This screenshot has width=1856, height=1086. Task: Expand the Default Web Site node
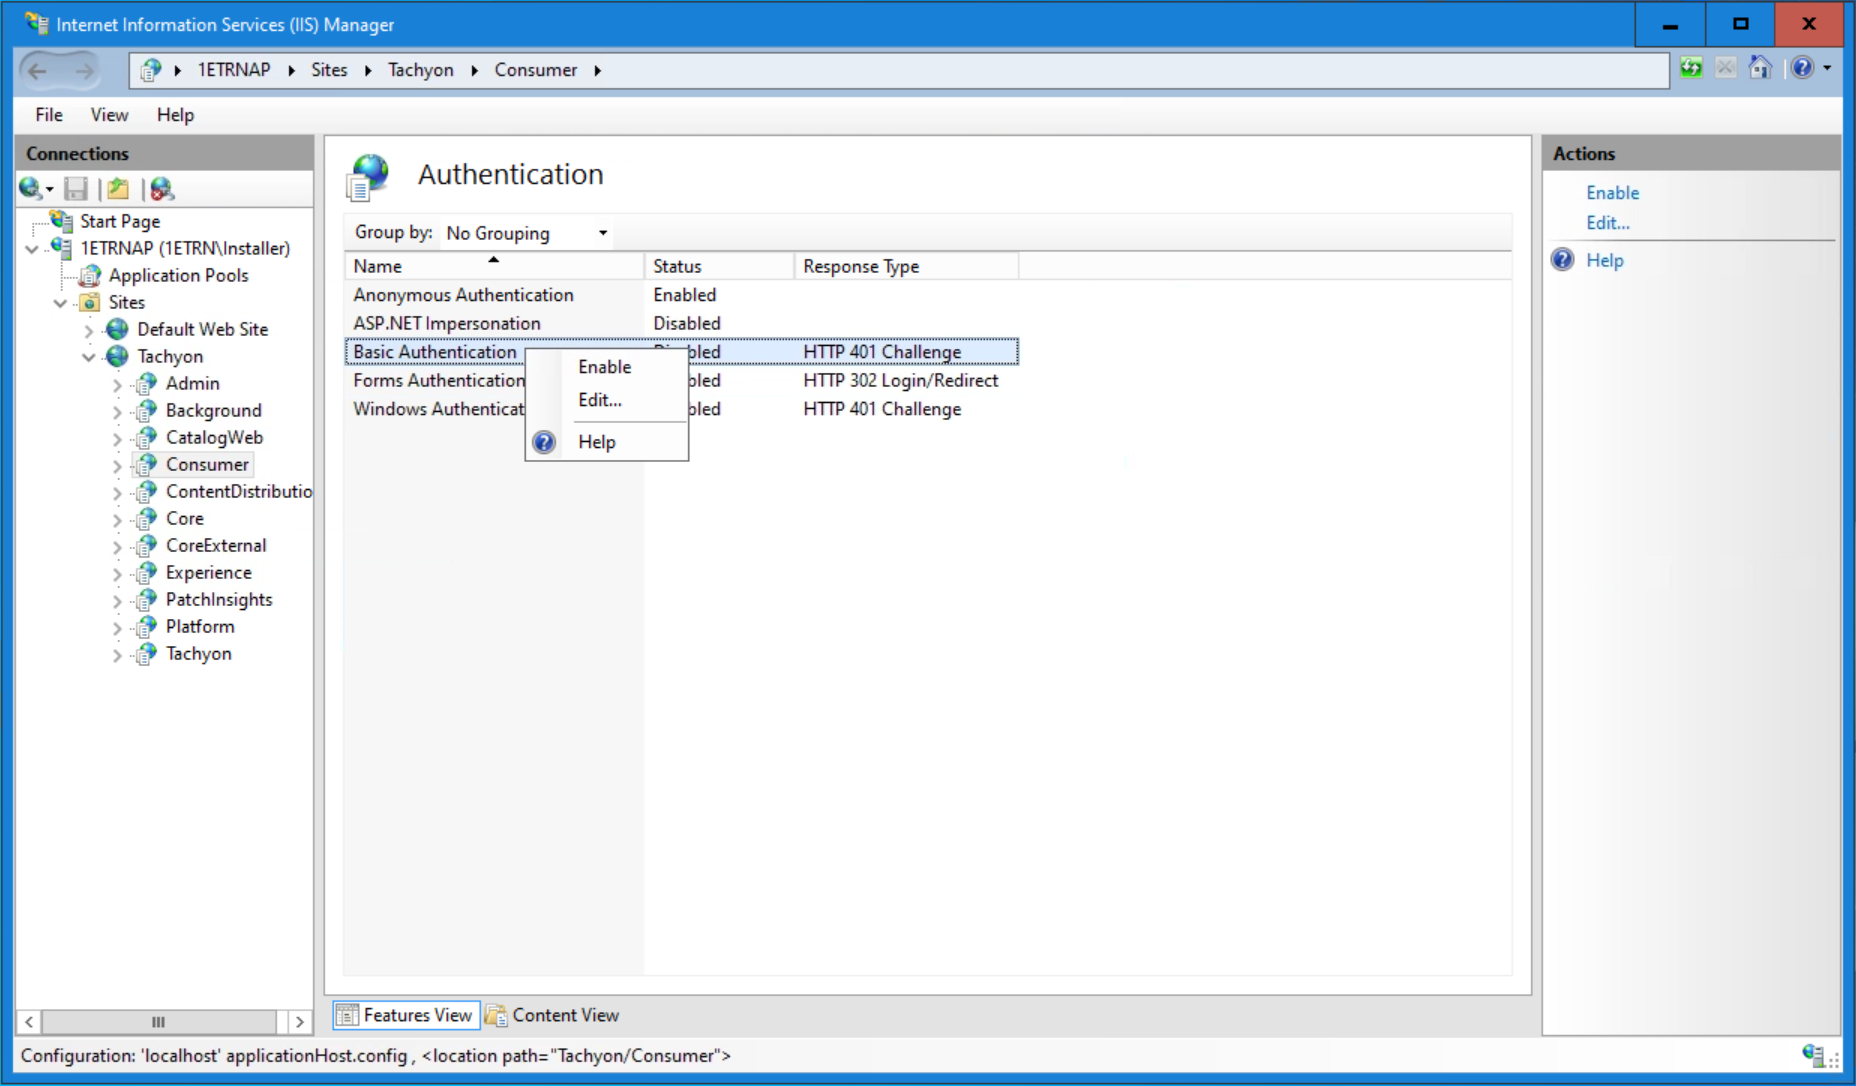tap(89, 330)
